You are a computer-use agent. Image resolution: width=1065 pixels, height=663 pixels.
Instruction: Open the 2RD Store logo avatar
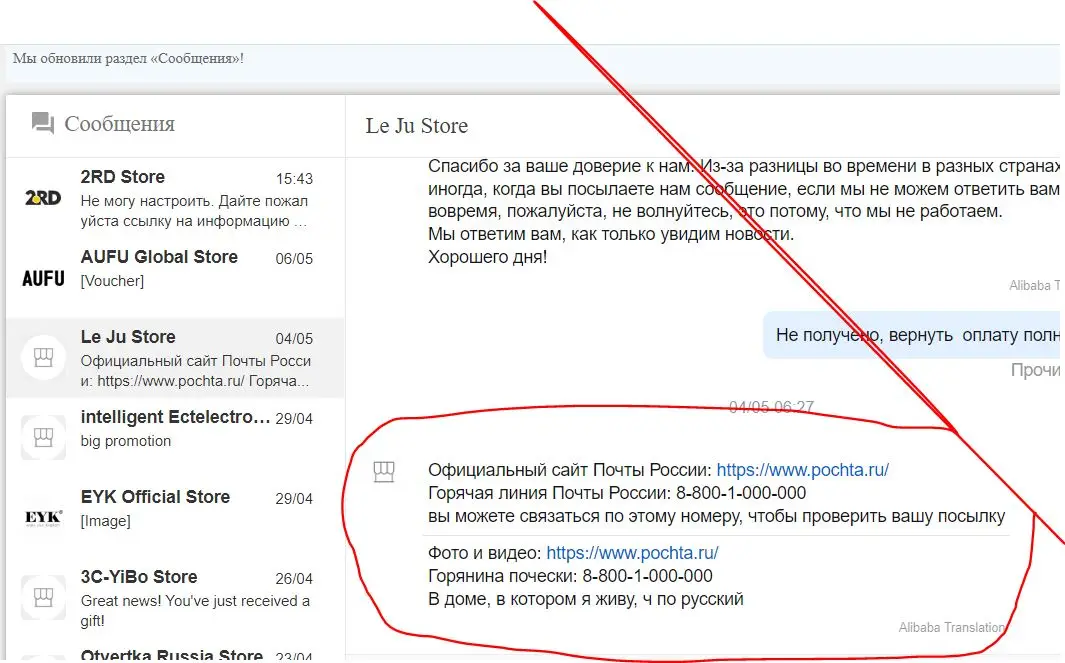(x=43, y=198)
